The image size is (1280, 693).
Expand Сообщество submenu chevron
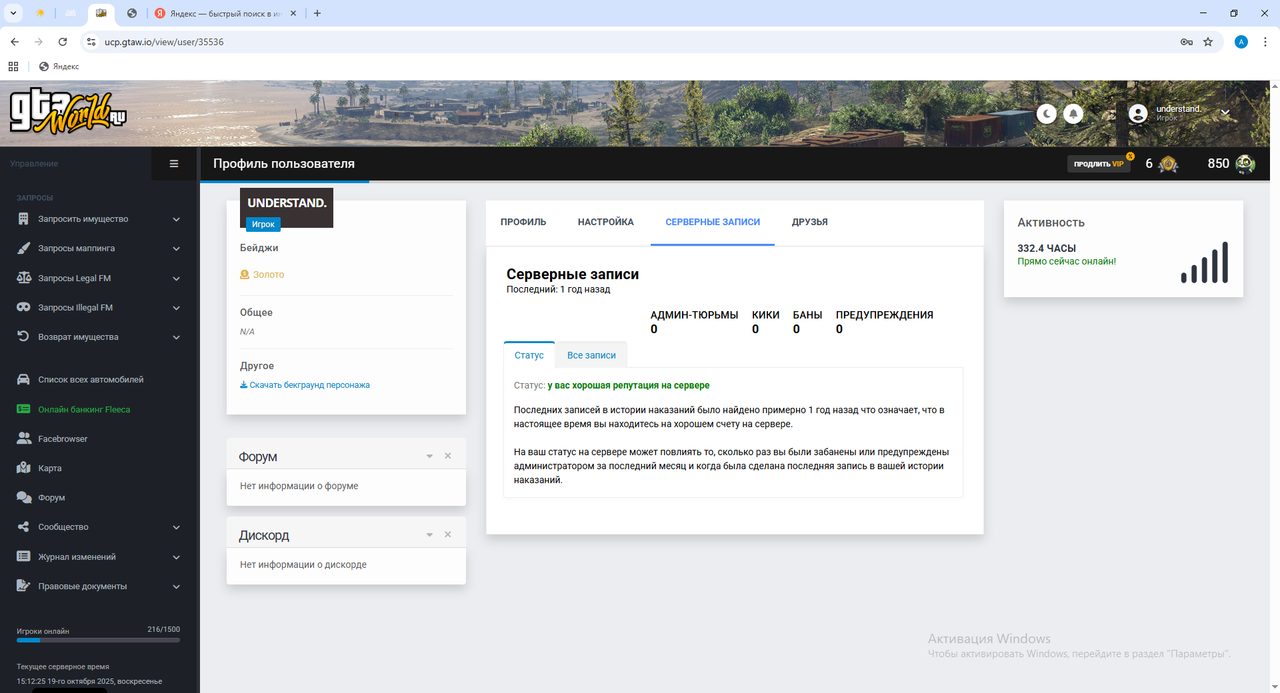[x=176, y=527]
